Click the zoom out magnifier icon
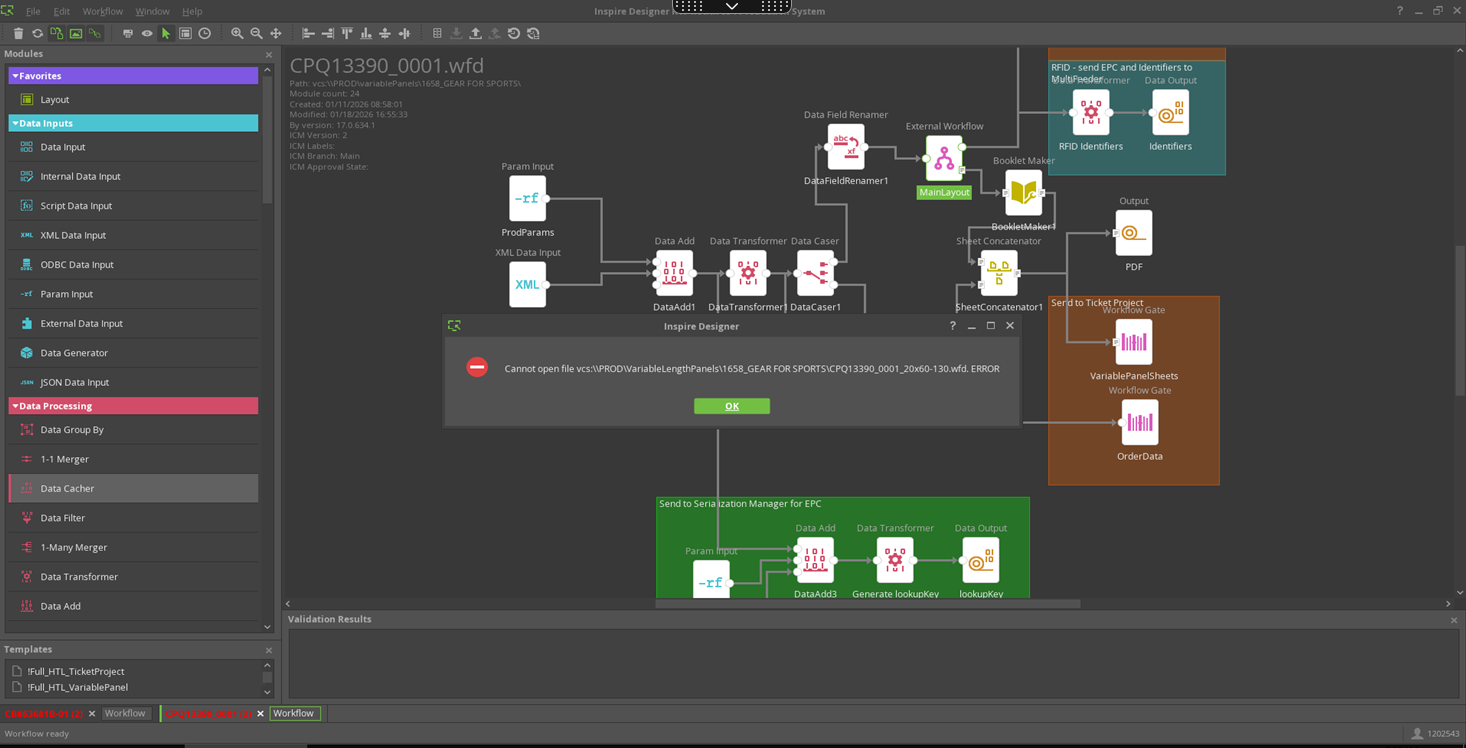Viewport: 1466px width, 748px height. click(256, 34)
